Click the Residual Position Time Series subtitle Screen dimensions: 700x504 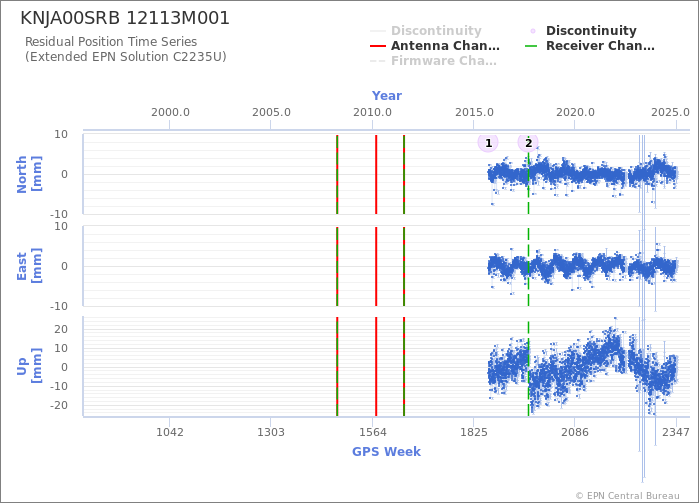pos(111,42)
